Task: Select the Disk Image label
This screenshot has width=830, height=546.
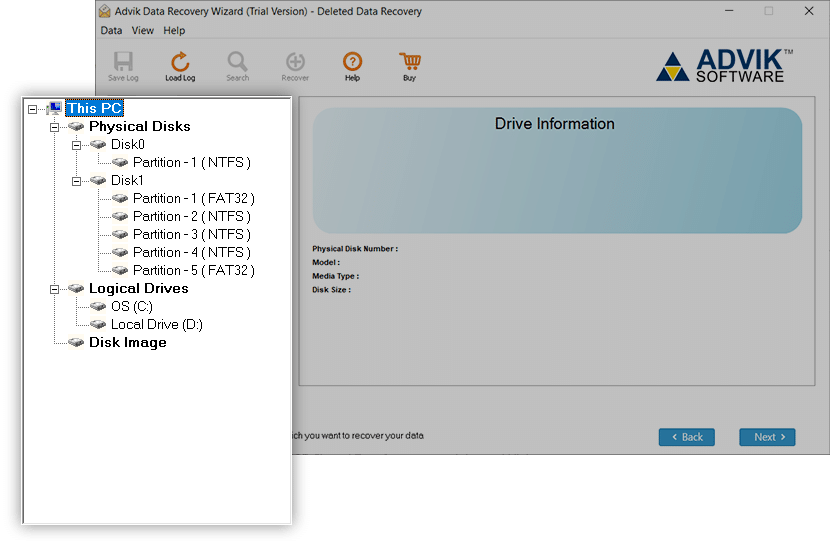Action: [x=128, y=343]
